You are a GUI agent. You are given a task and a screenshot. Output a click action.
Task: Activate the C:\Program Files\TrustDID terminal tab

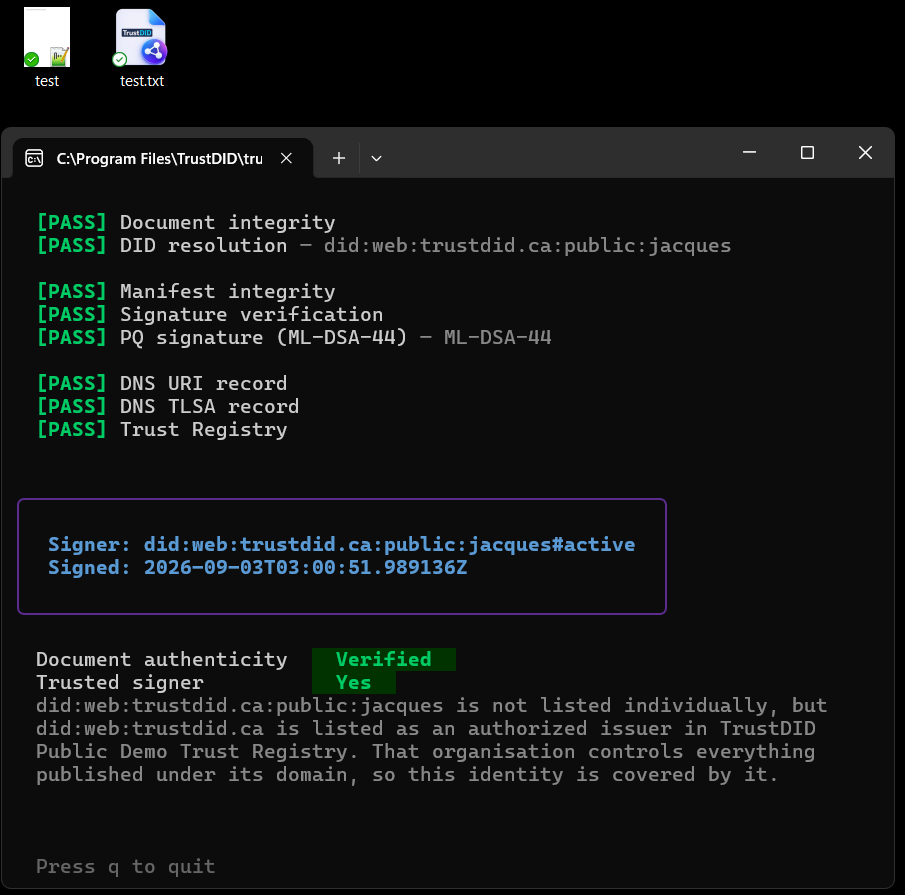(163, 158)
